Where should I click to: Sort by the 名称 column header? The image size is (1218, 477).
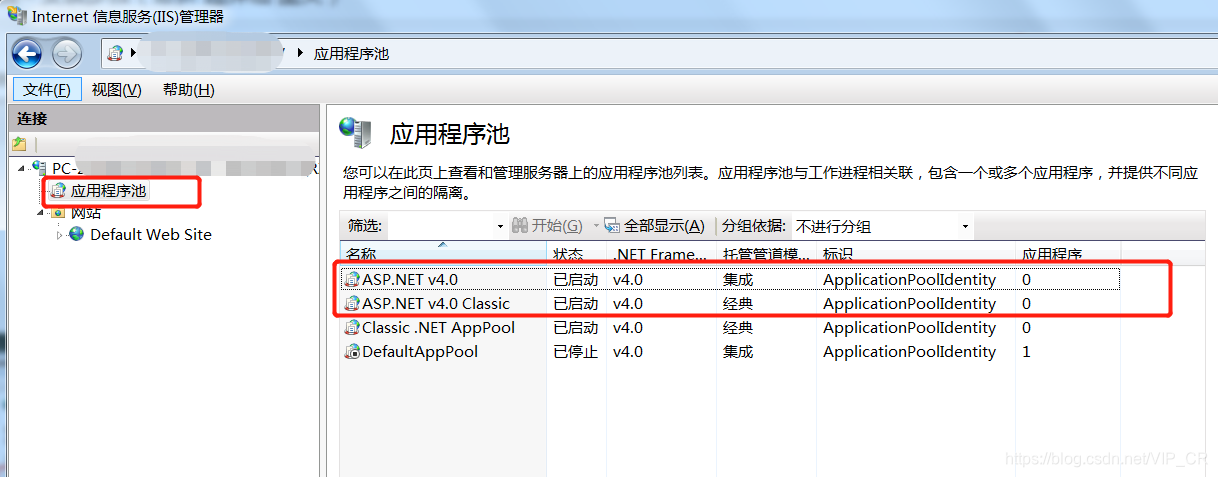443,253
